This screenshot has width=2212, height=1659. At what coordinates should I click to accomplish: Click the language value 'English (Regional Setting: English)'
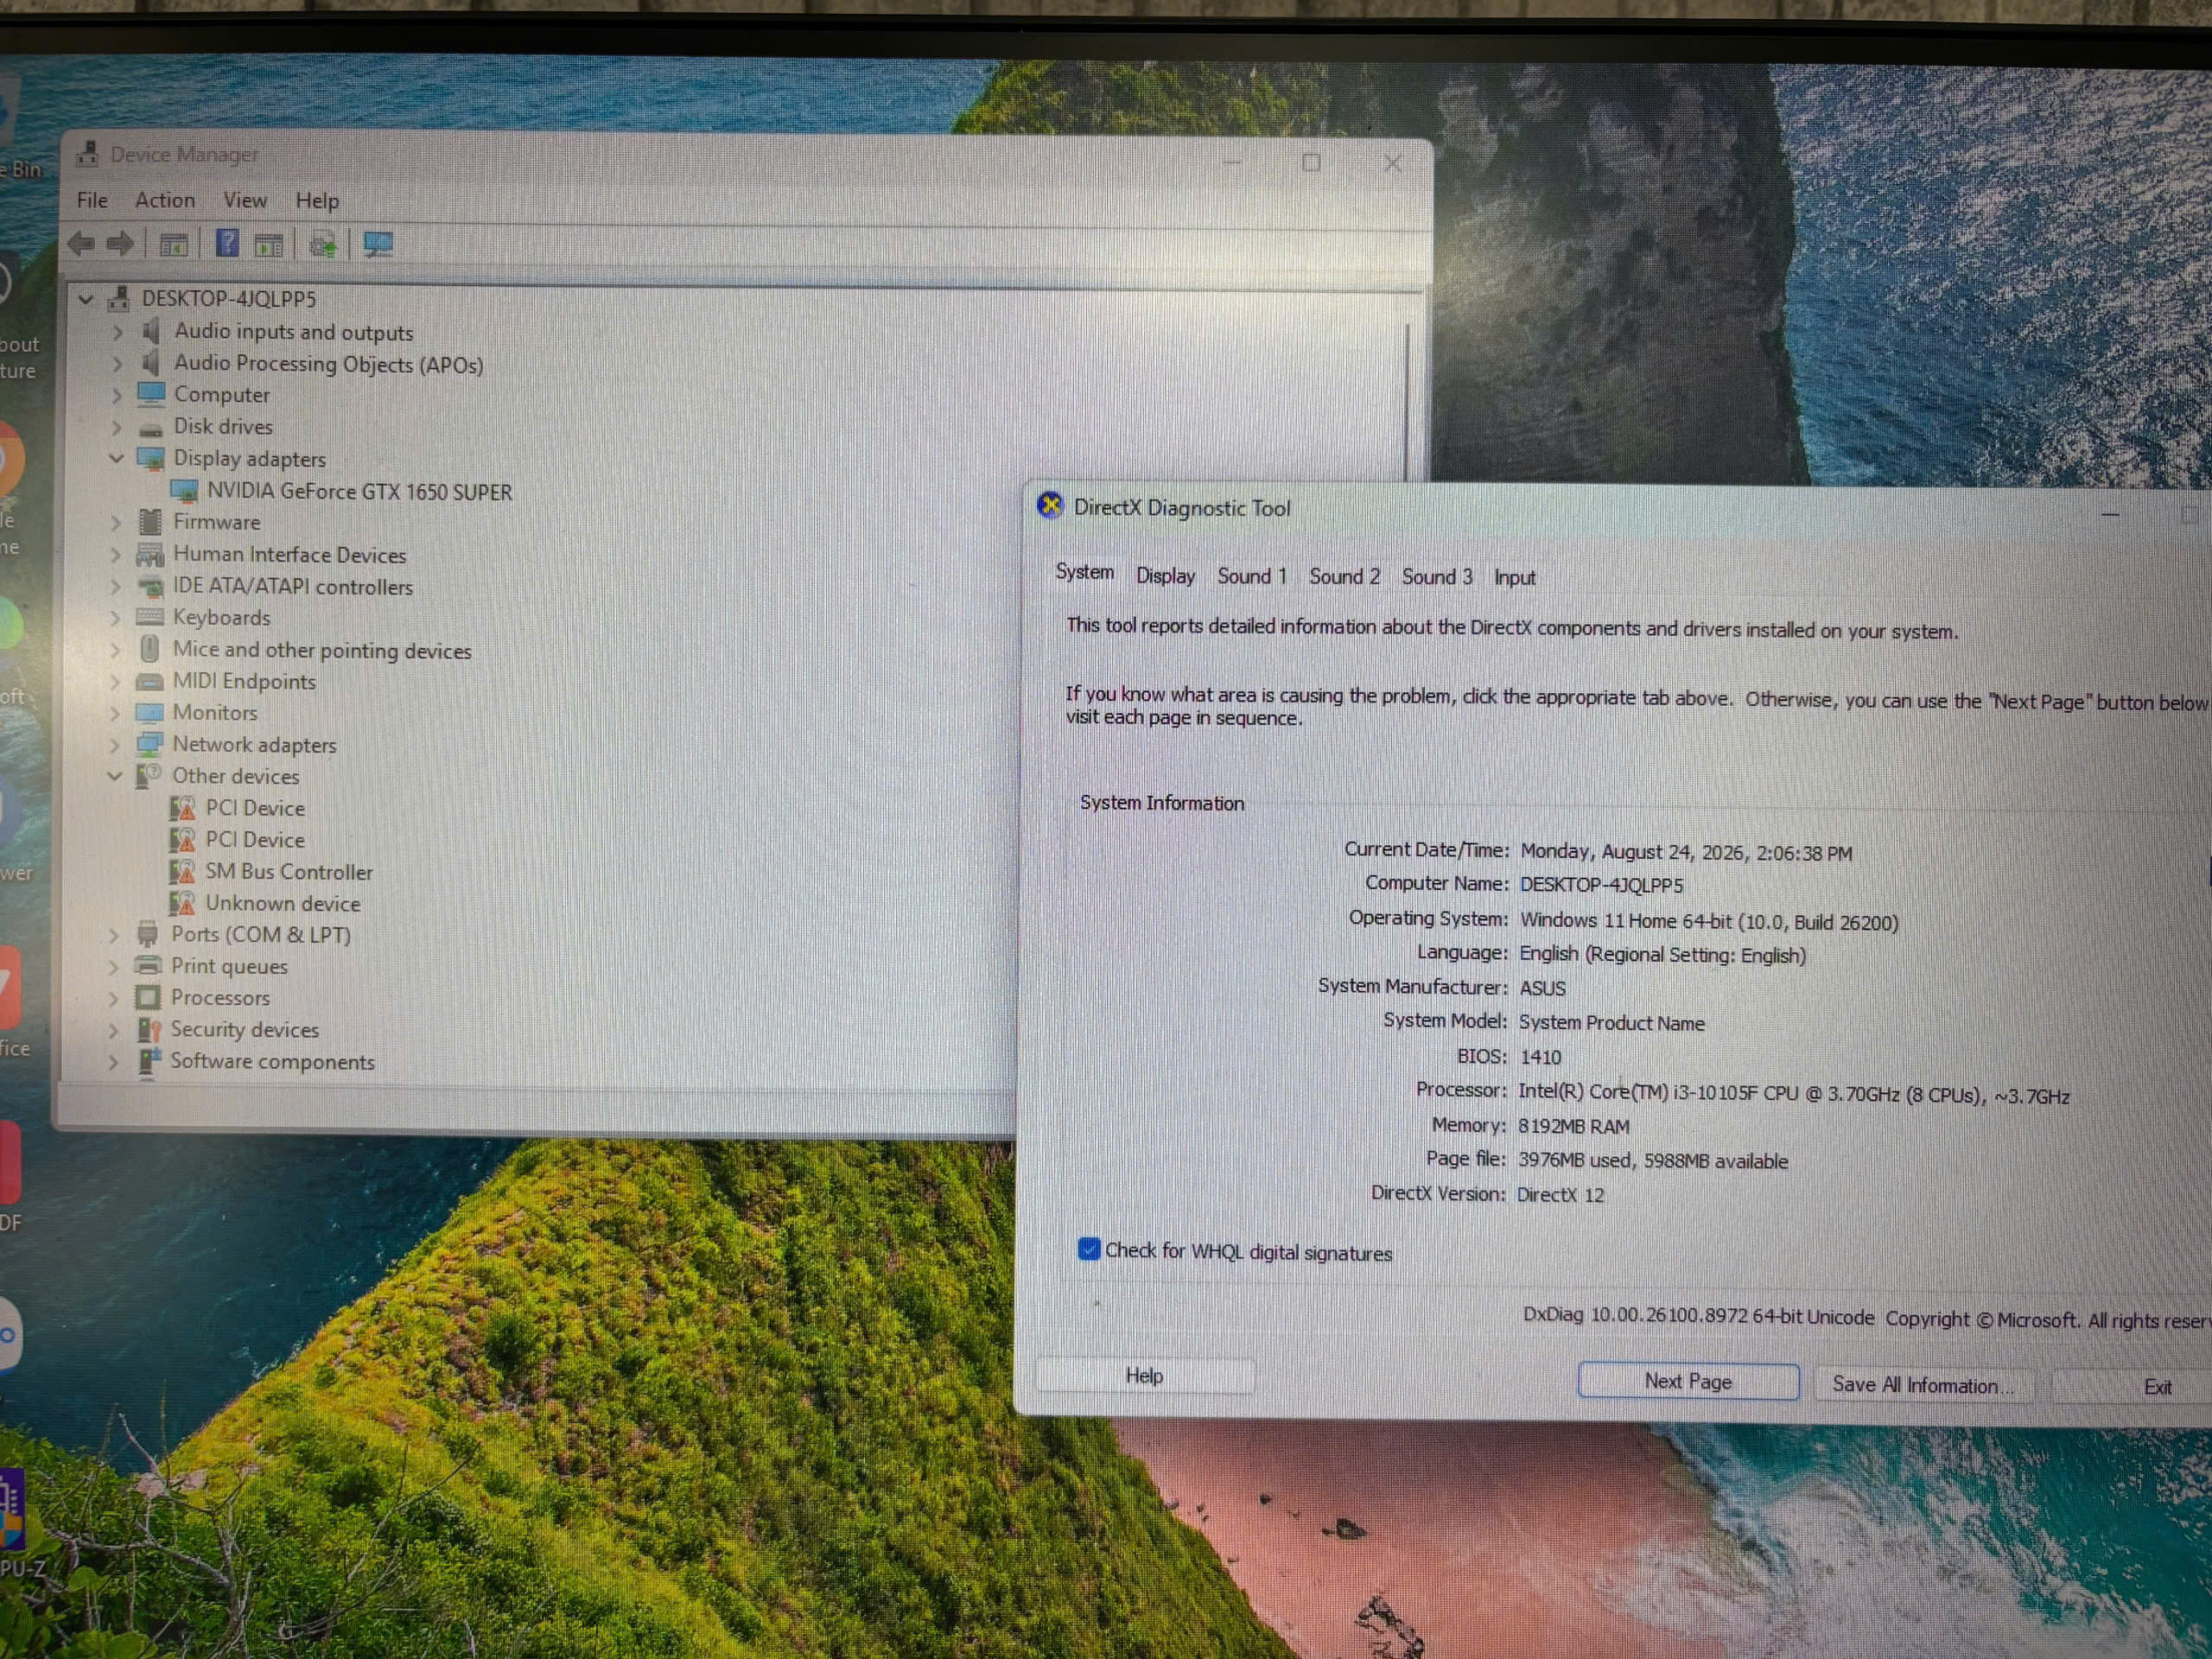(x=1663, y=954)
